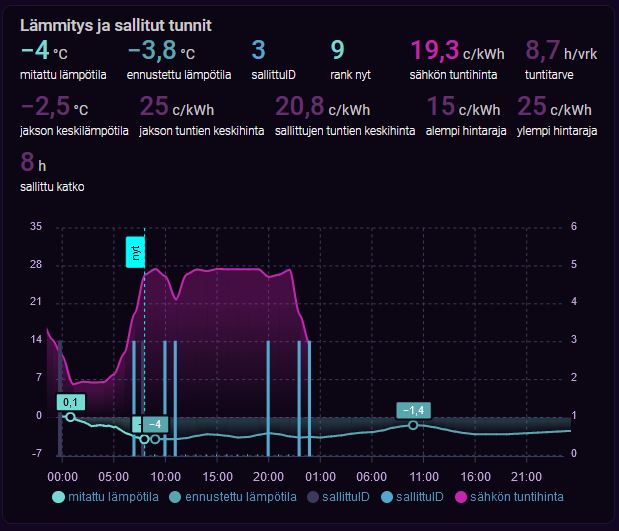Click the 28 left y-axis label
The image size is (619, 531).
36,265
